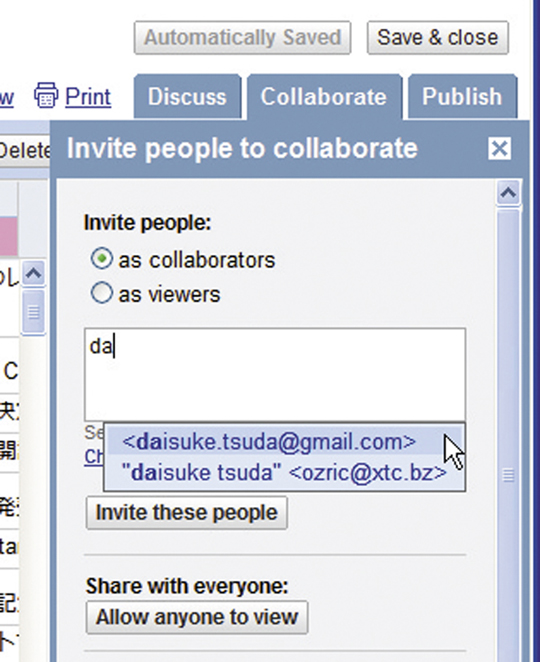The height and width of the screenshot is (662, 540).
Task: Click the printer icon
Action: 46,95
